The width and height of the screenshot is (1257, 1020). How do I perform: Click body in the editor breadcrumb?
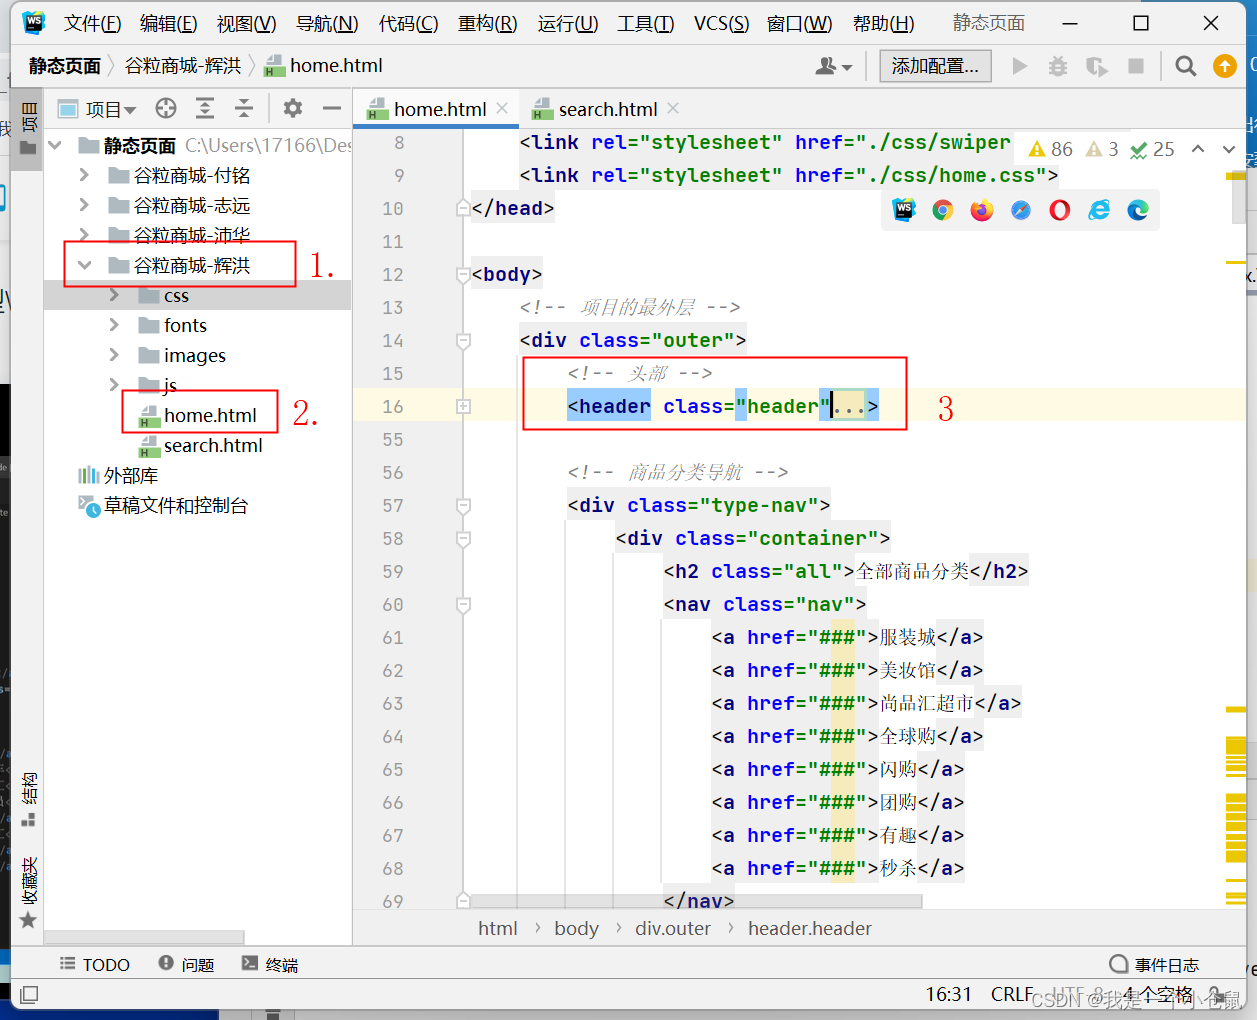[x=576, y=928]
